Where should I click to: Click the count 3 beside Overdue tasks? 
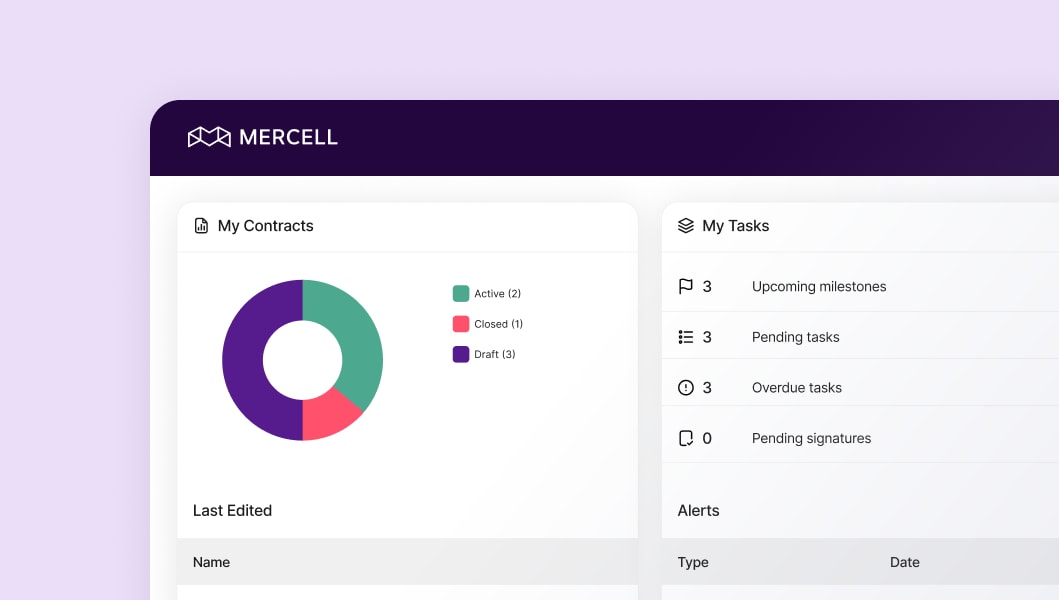tap(707, 388)
